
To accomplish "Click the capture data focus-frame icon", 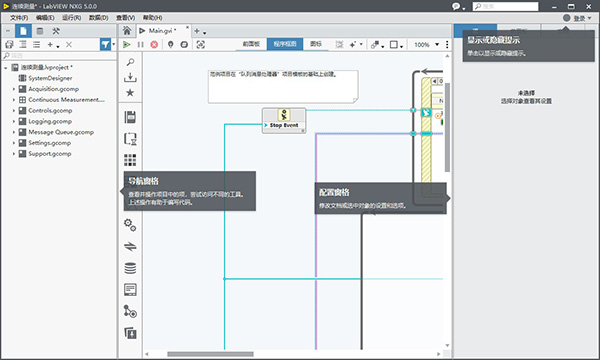I will click(201, 45).
